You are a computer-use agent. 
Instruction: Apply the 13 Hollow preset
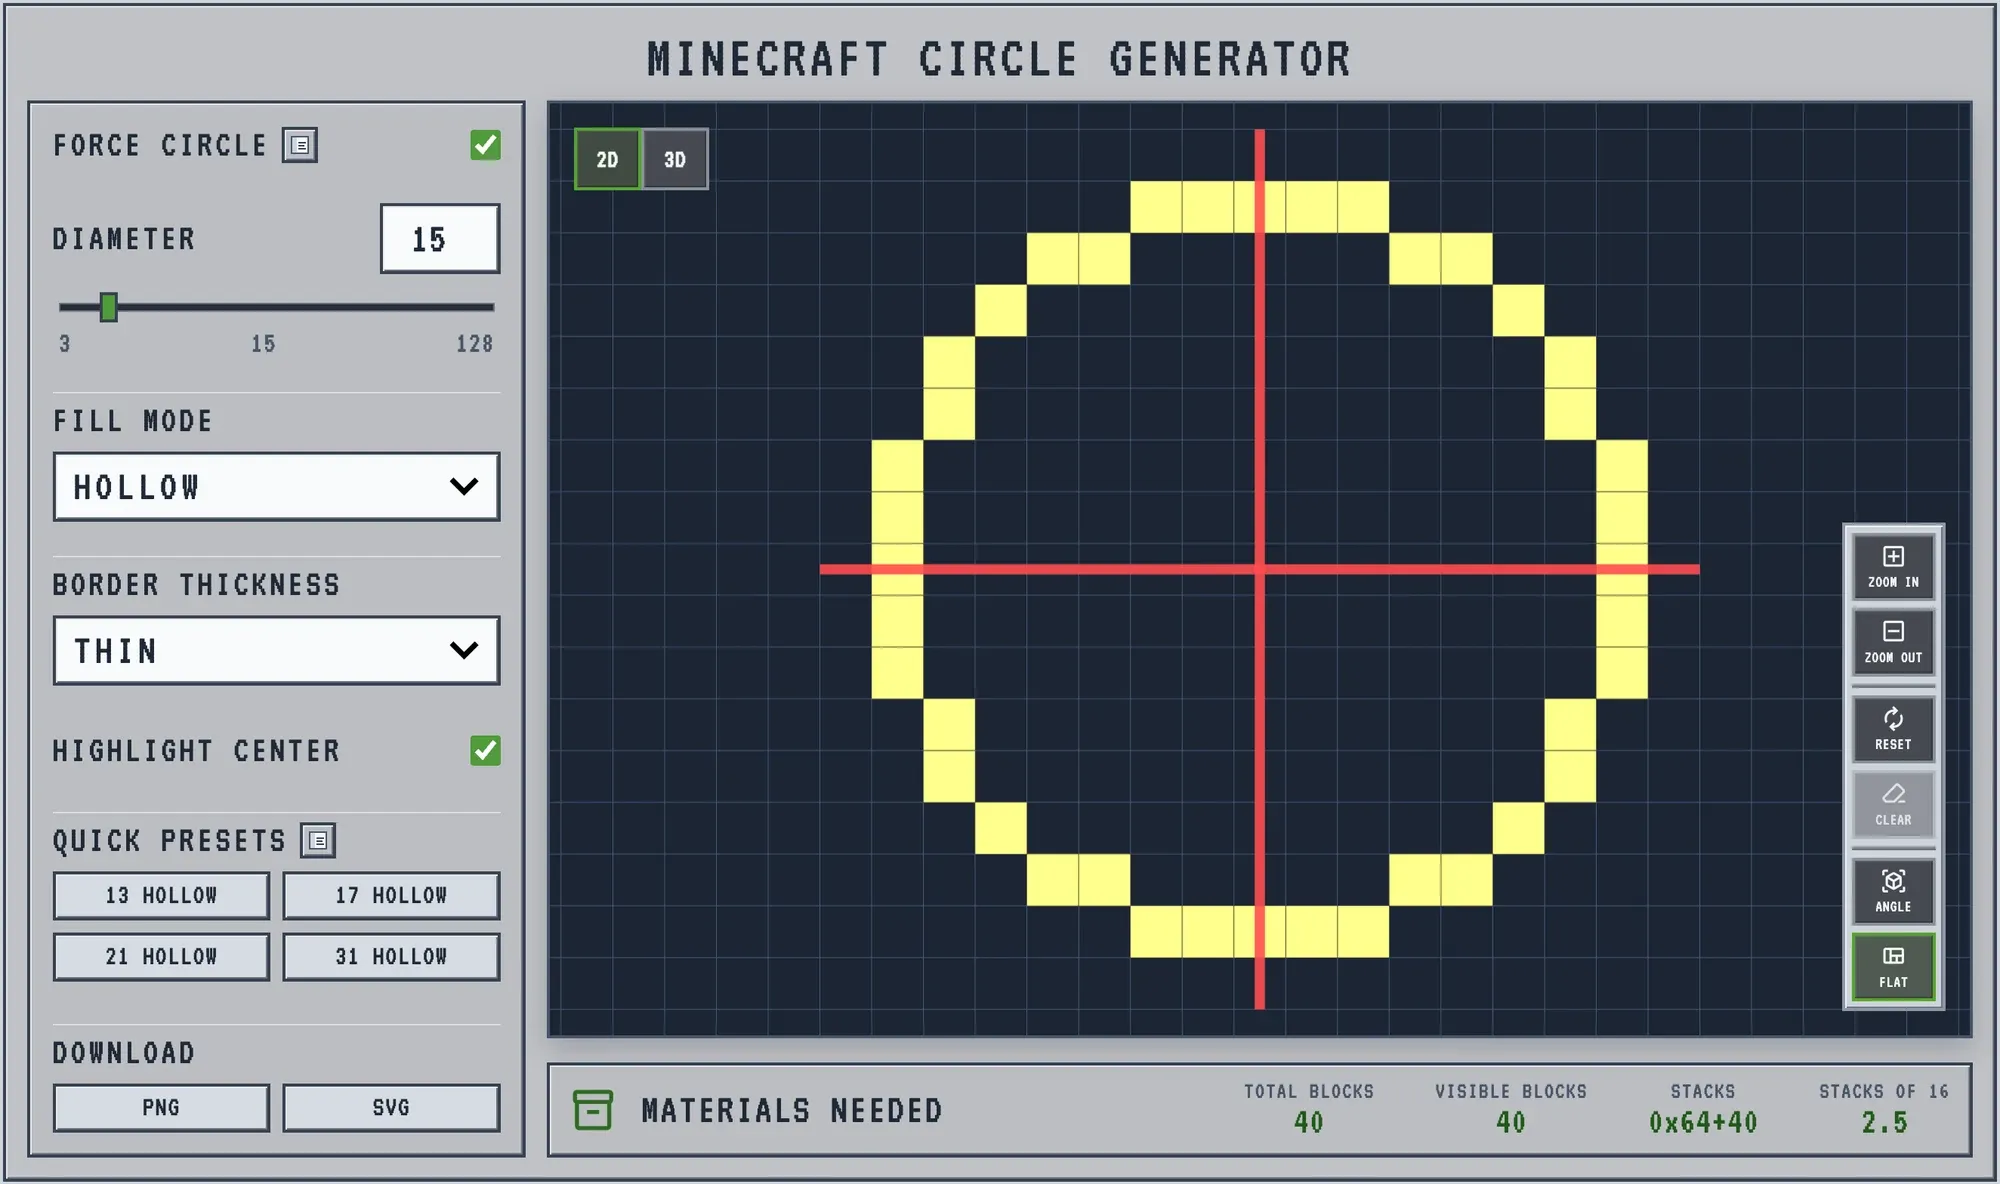click(161, 896)
